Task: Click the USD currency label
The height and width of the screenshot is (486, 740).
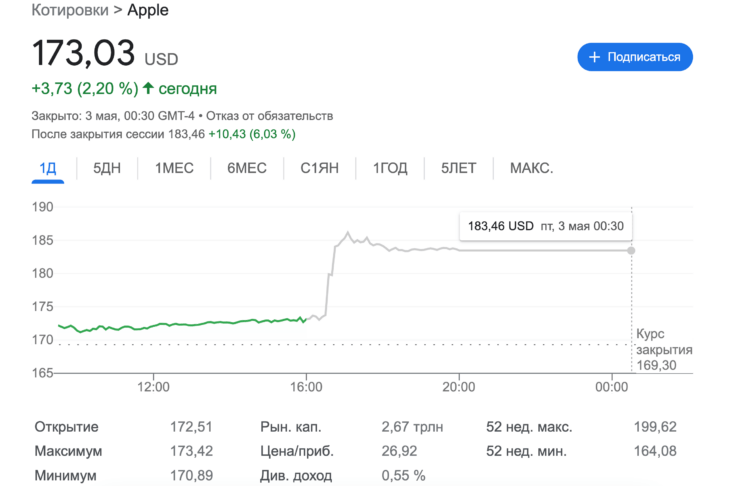Action: [161, 59]
